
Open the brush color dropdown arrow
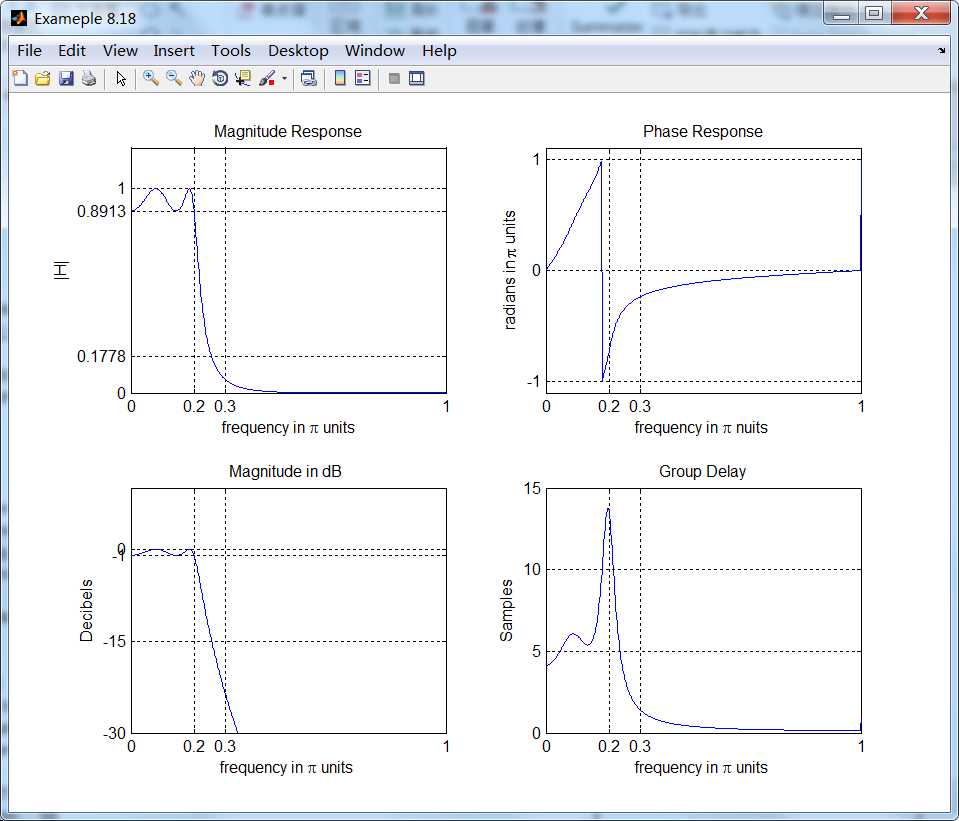pos(284,78)
